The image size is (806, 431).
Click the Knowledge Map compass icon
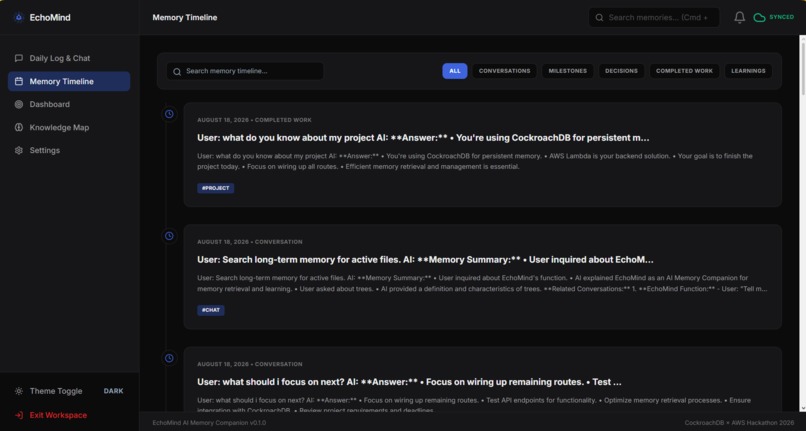coord(19,127)
